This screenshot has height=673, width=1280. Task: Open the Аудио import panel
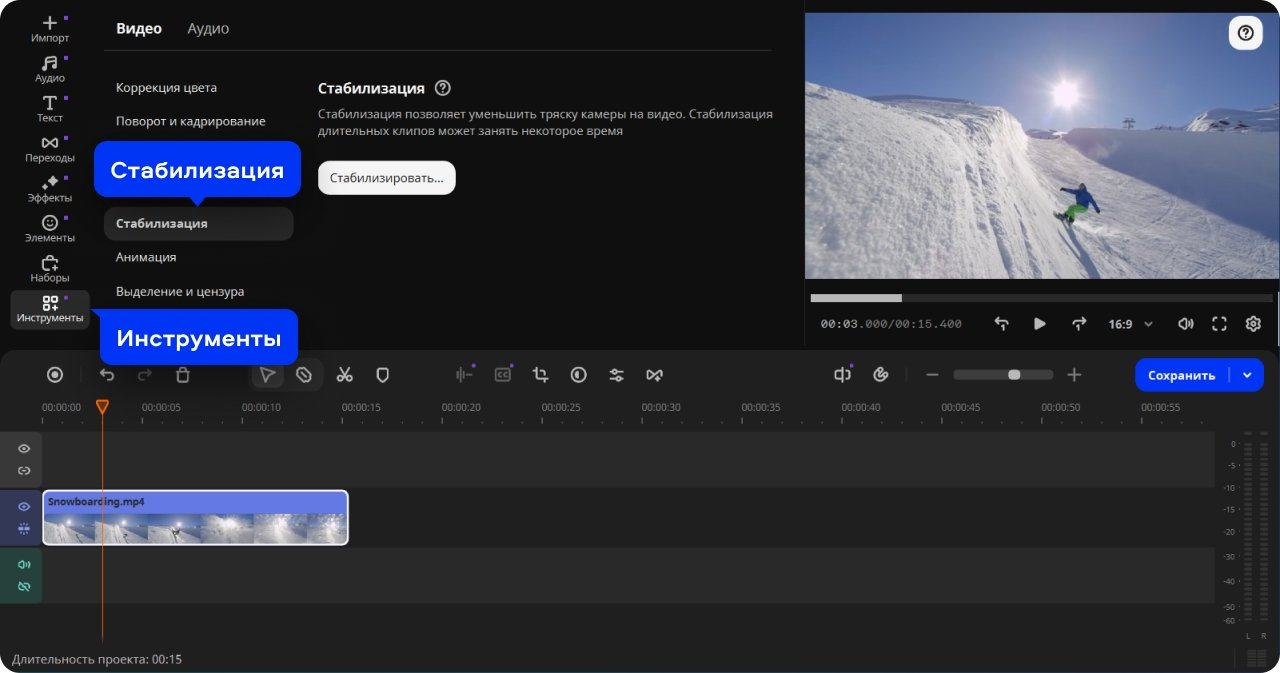coord(50,68)
